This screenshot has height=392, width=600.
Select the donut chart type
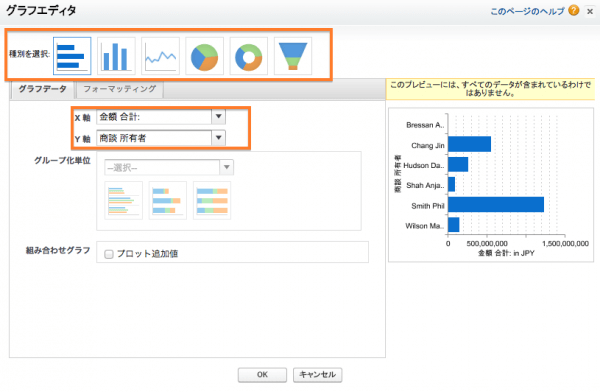tap(249, 56)
